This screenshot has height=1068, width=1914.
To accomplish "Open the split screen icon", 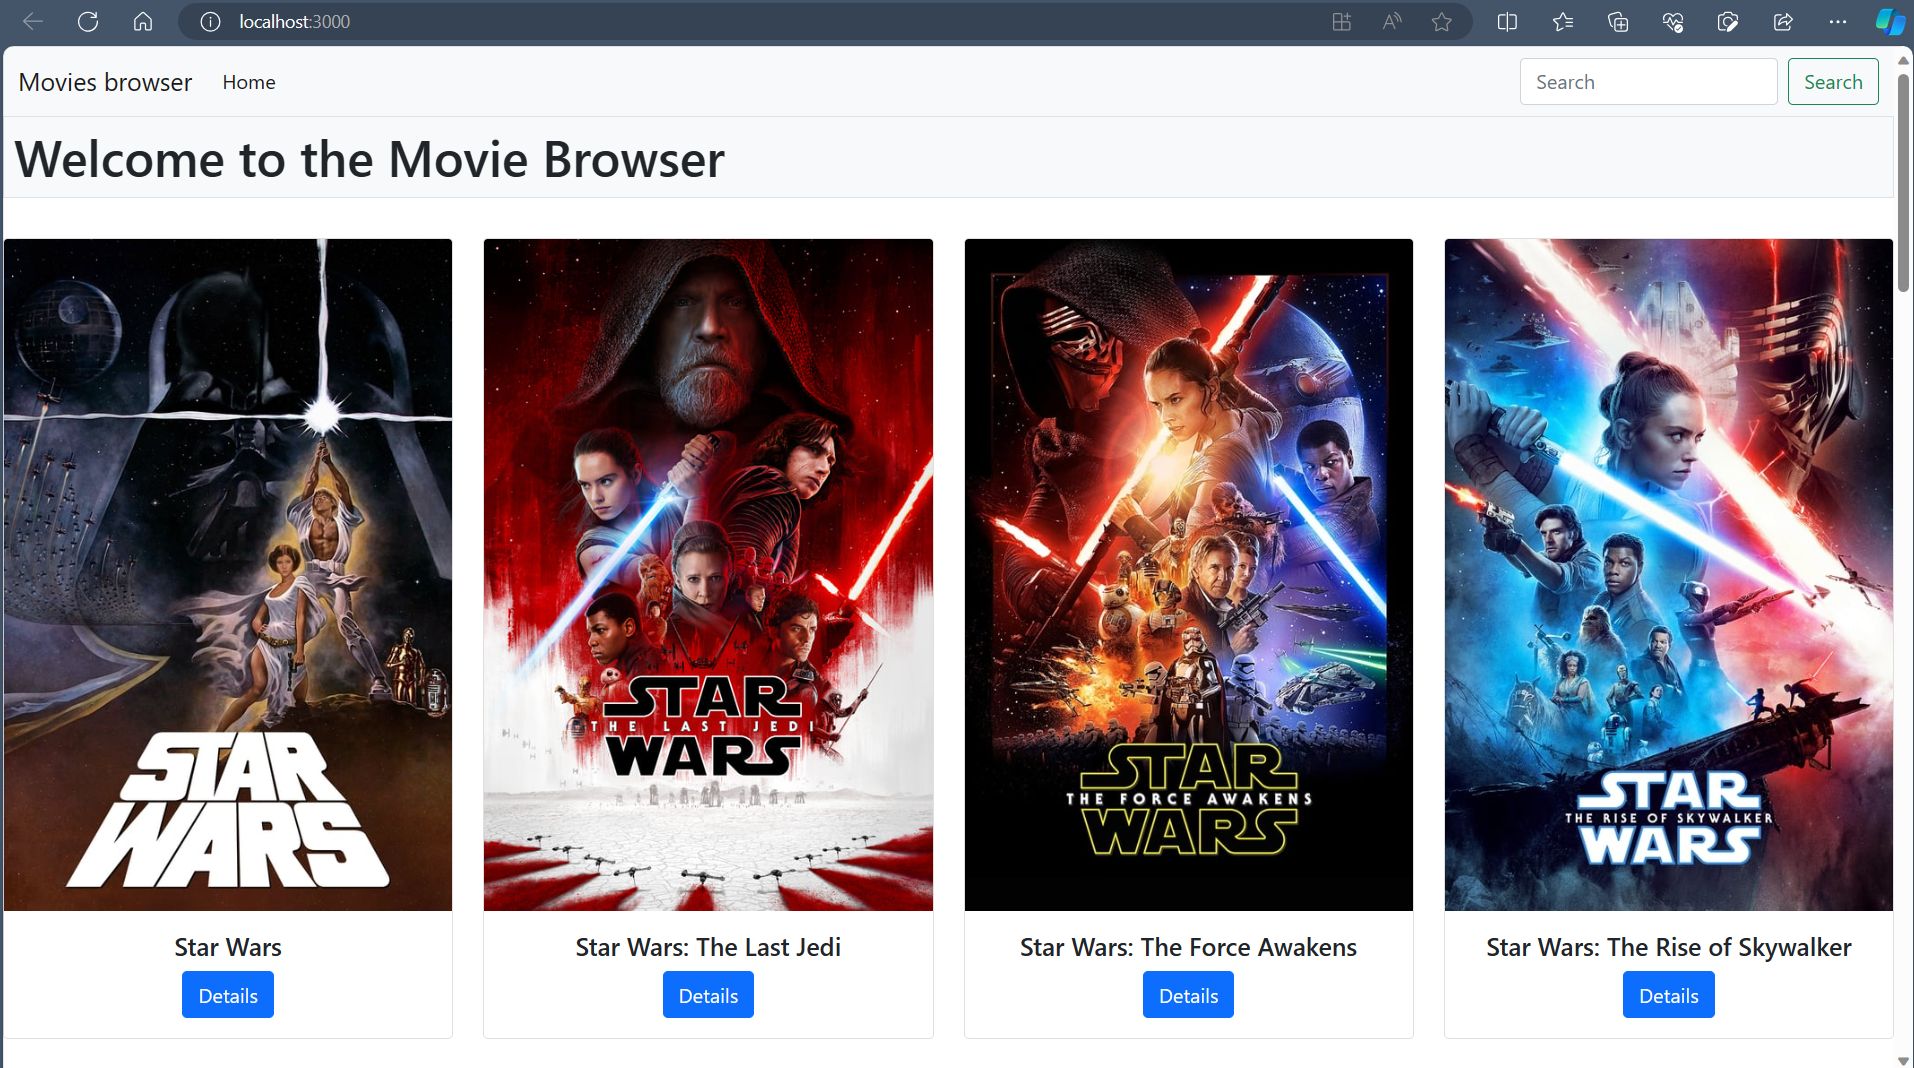I will tap(1508, 22).
